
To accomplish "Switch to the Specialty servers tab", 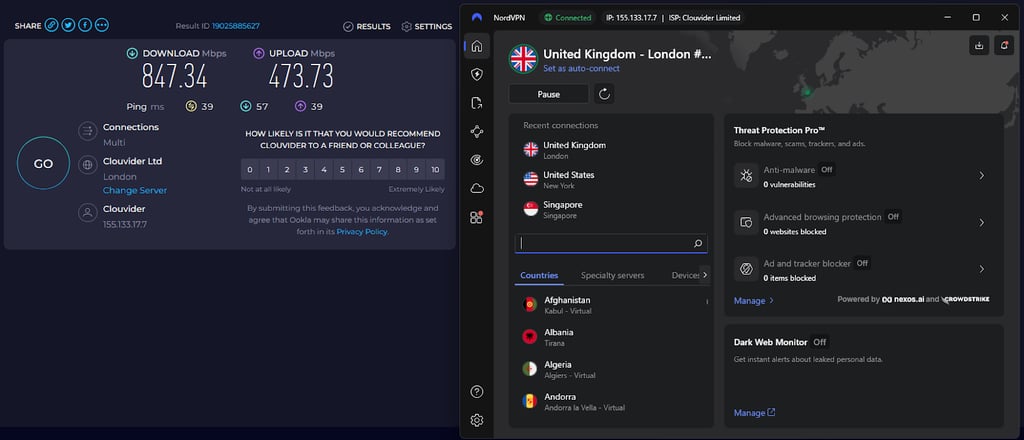I will pos(613,275).
